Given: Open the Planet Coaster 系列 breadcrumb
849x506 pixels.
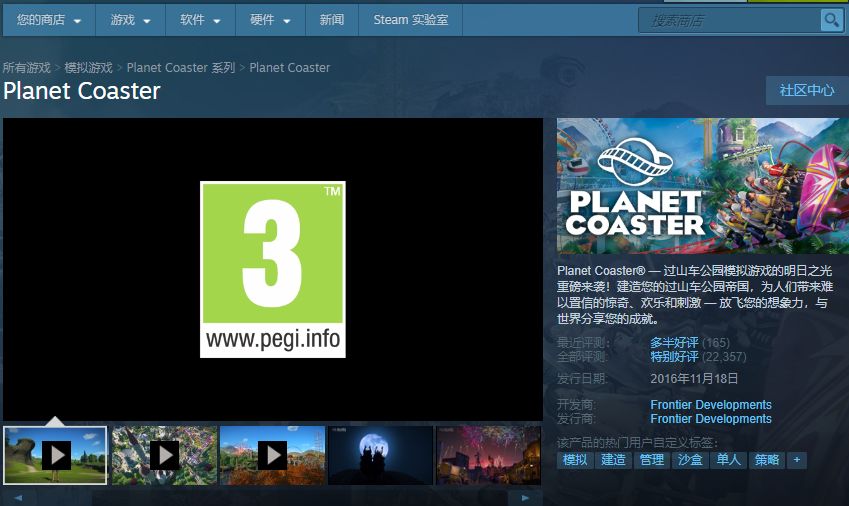Looking at the screenshot, I should click(x=181, y=68).
